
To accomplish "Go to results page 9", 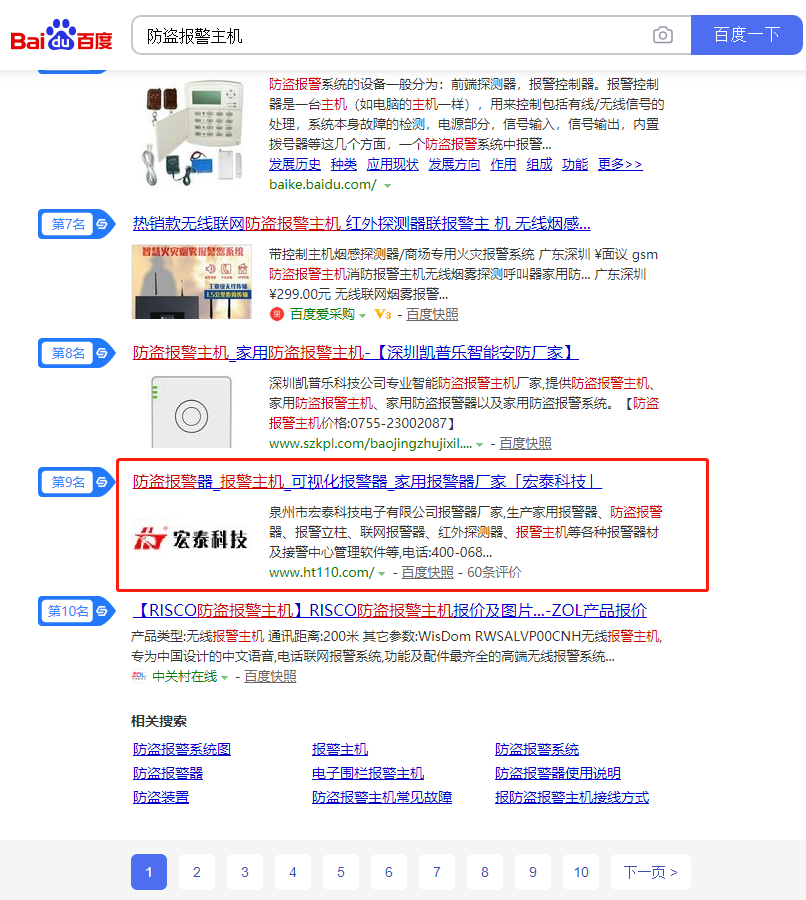I will click(x=533, y=872).
